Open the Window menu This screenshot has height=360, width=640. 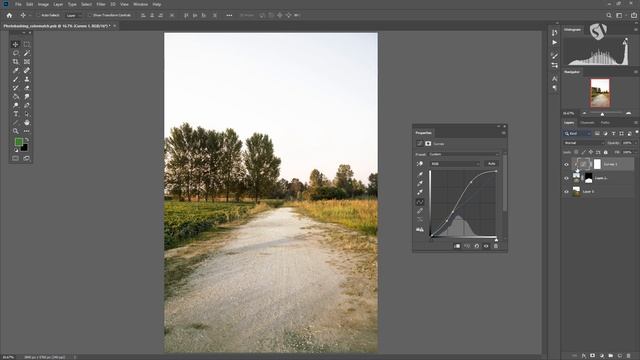pyautogui.click(x=140, y=4)
